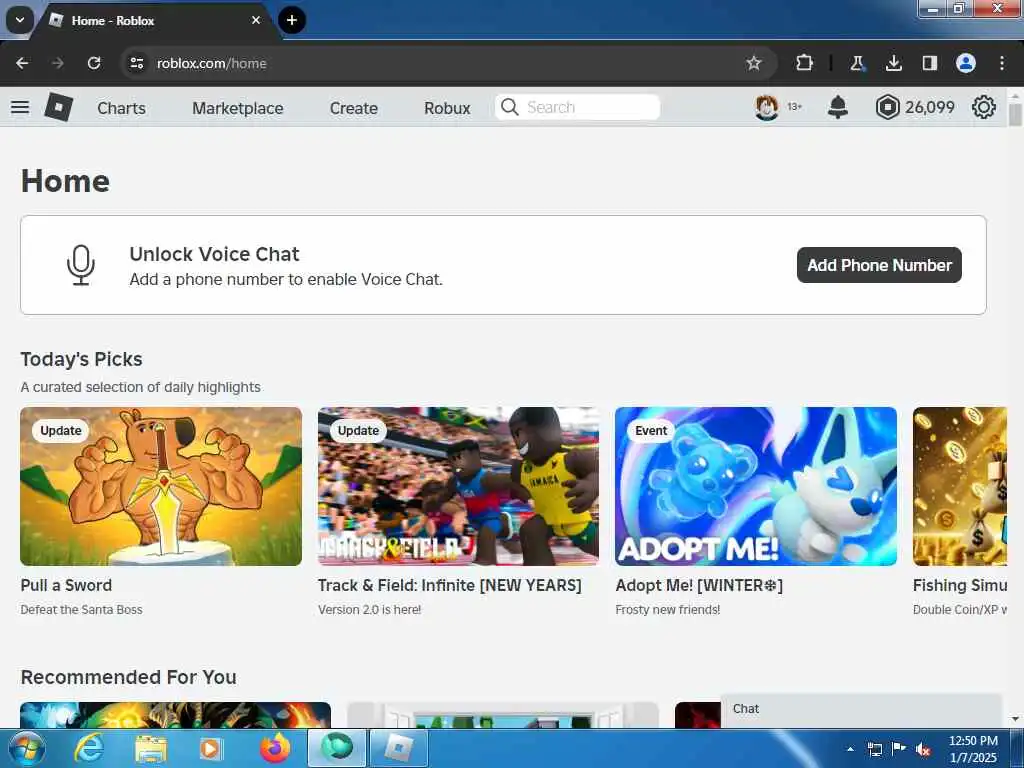The image size is (1024, 768).
Task: Bookmark this page with the star
Action: [x=754, y=63]
